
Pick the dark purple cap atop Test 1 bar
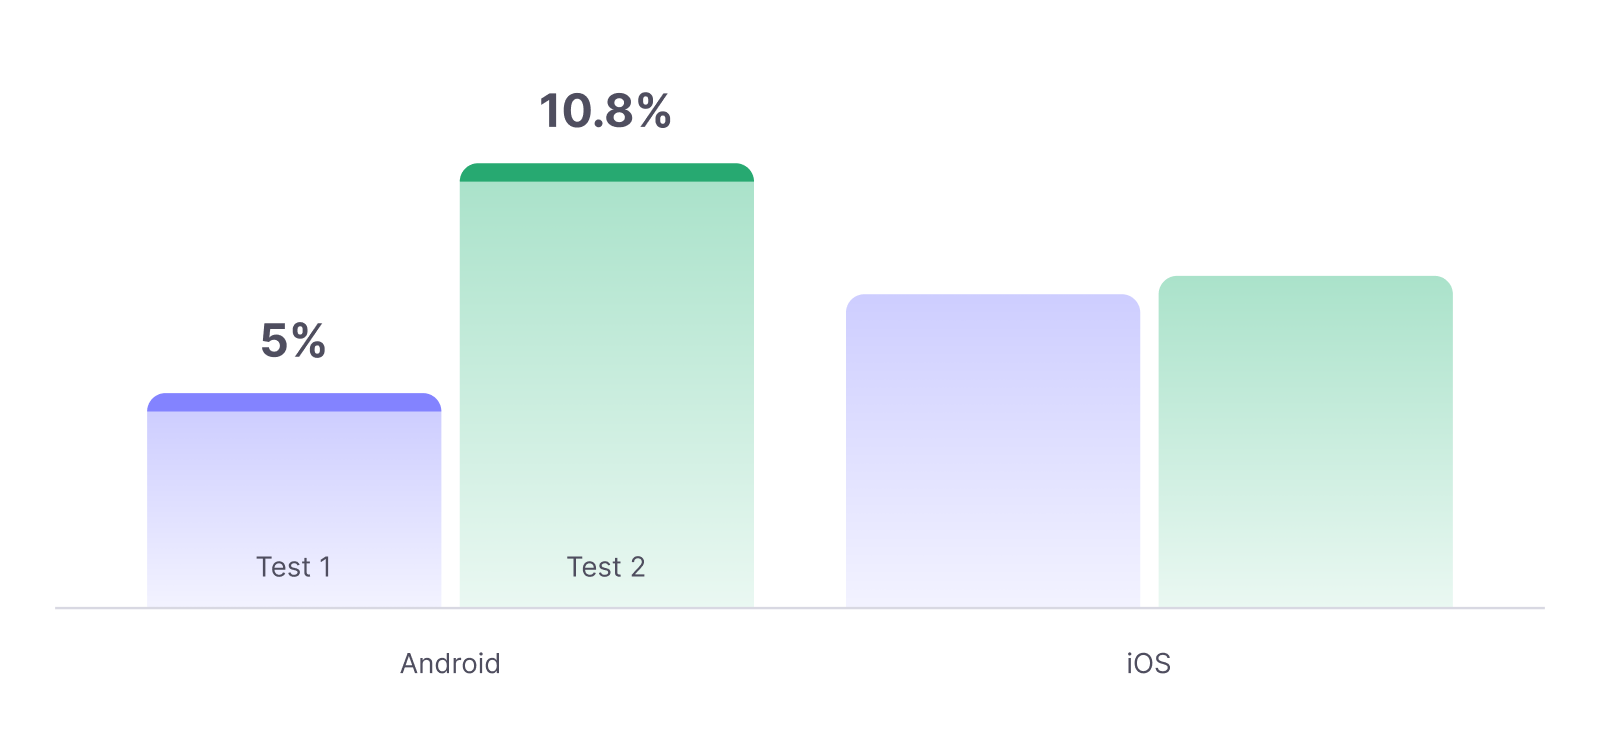tap(293, 402)
